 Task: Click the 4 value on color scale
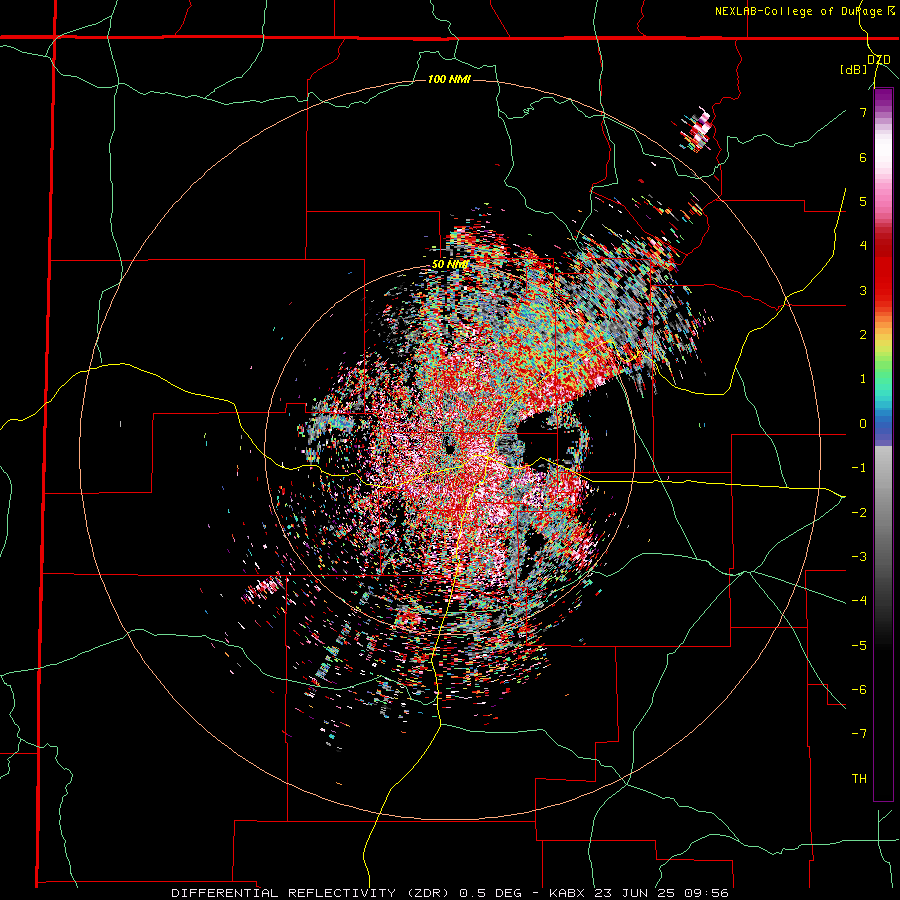[x=863, y=246]
